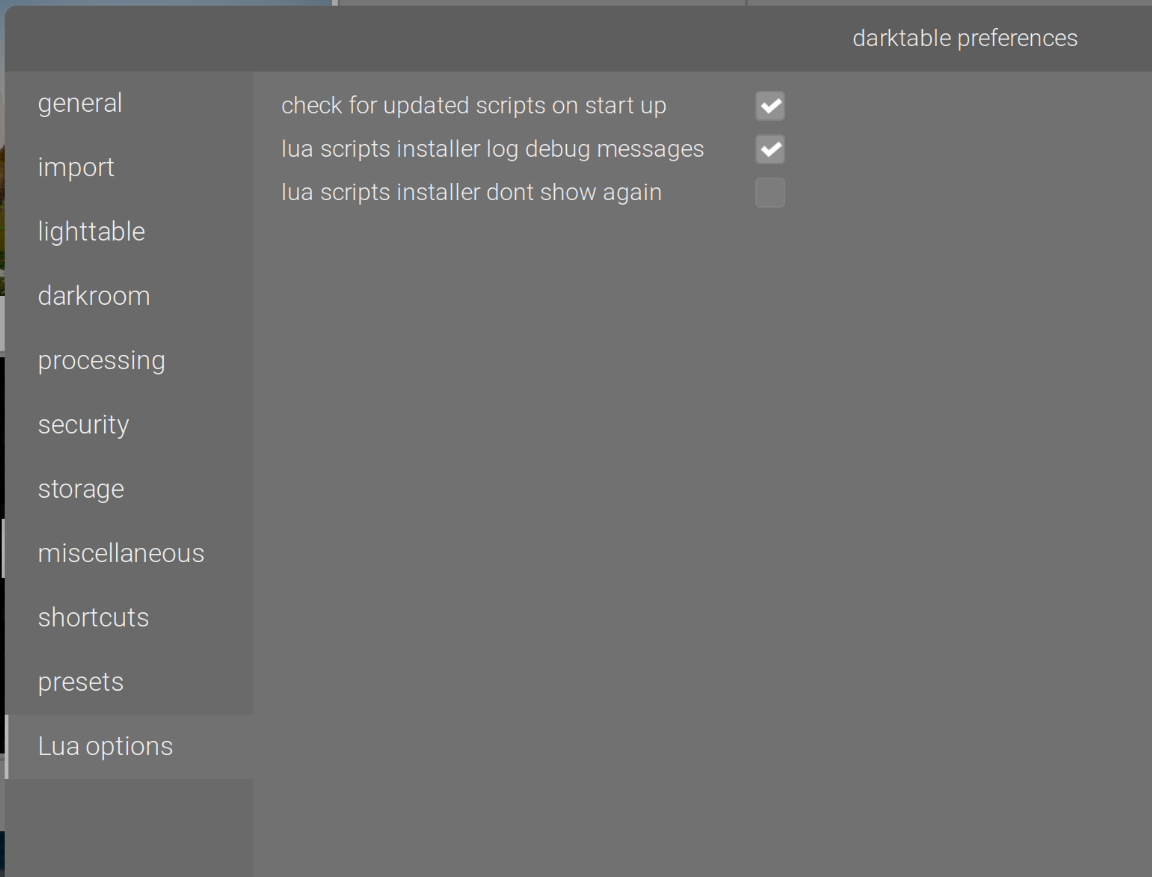Viewport: 1152px width, 877px height.
Task: Select the lighttable preferences section
Action: (91, 232)
